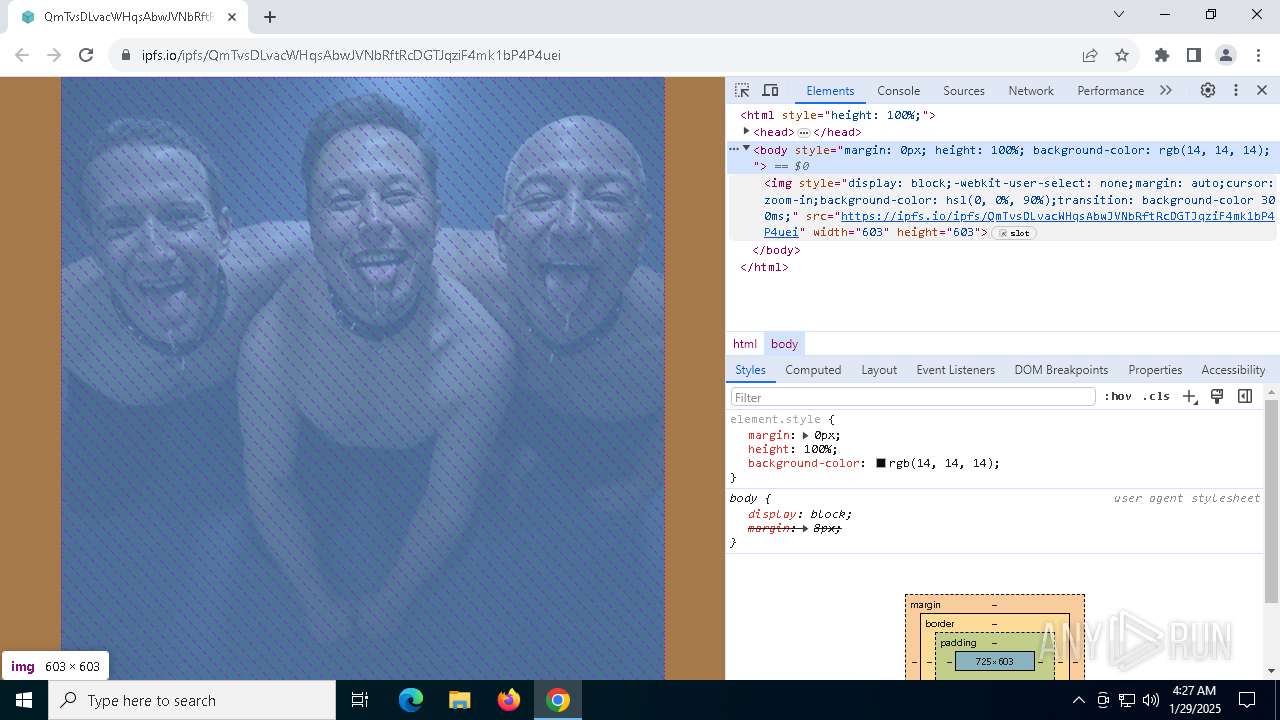The width and height of the screenshot is (1280, 720).
Task: Toggle the .cls classes panel
Action: pos(1156,396)
